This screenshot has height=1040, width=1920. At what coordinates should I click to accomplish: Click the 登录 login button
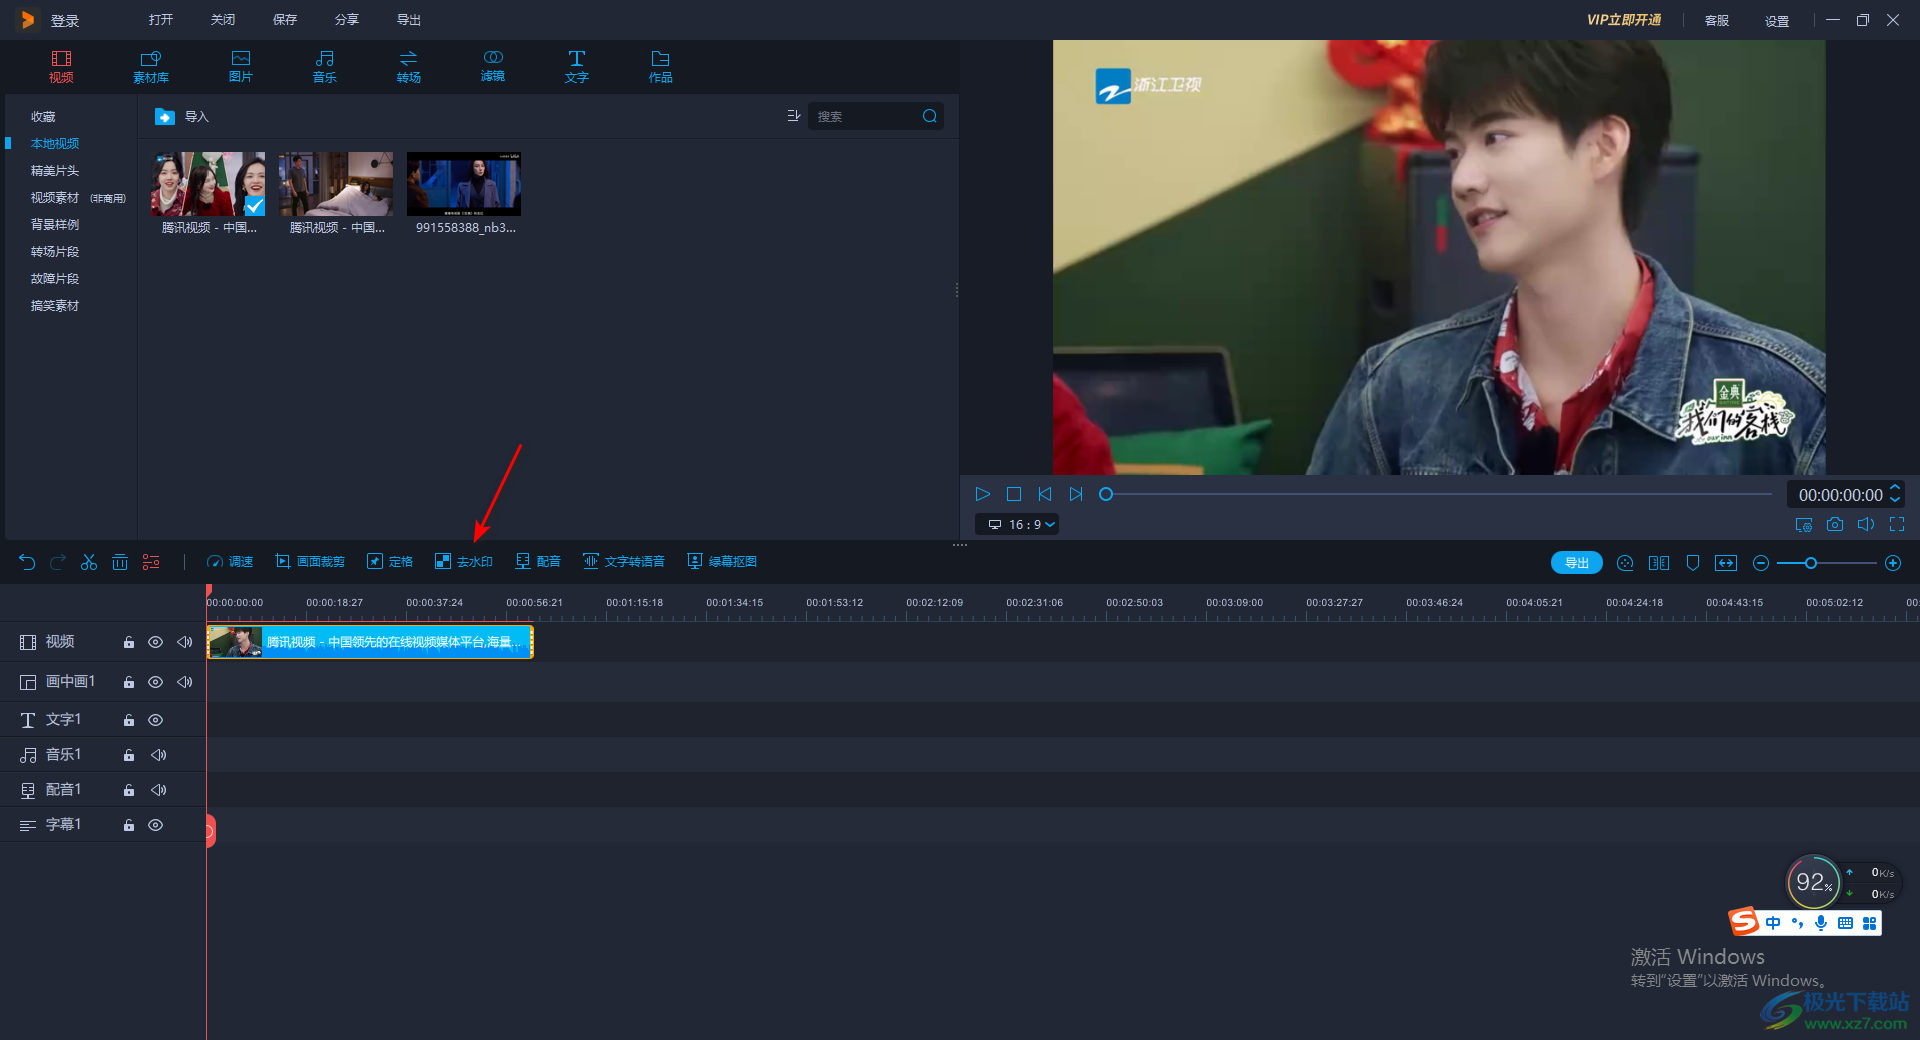(x=65, y=21)
